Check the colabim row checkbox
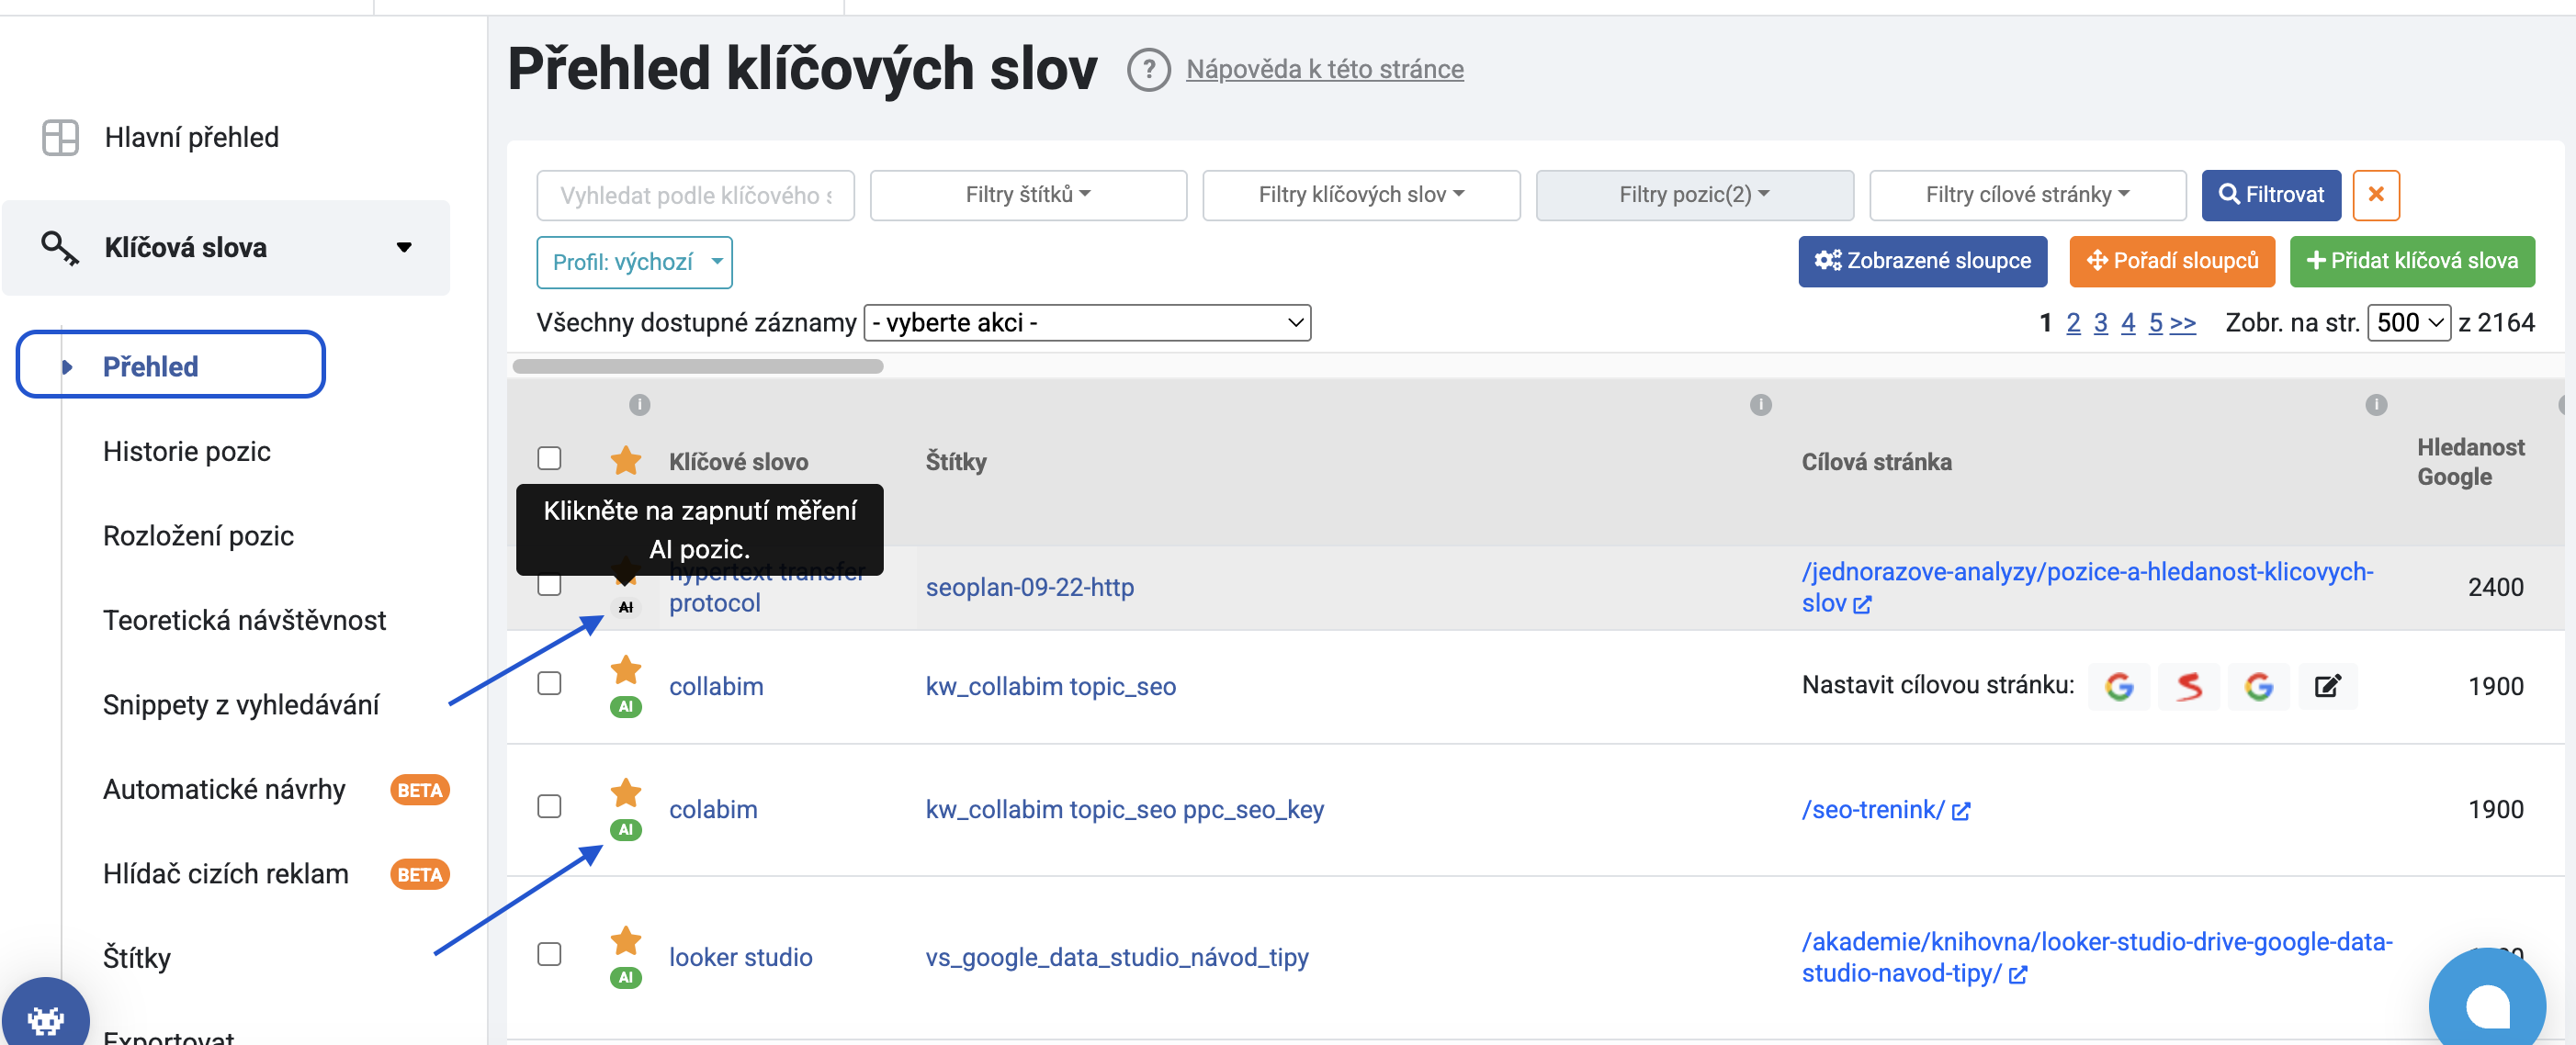Viewport: 2576px width, 1045px height. tap(549, 806)
